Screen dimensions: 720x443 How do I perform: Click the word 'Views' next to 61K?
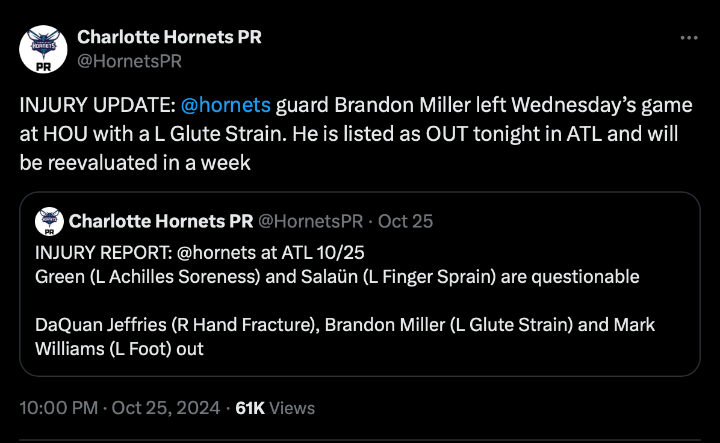pyautogui.click(x=293, y=408)
